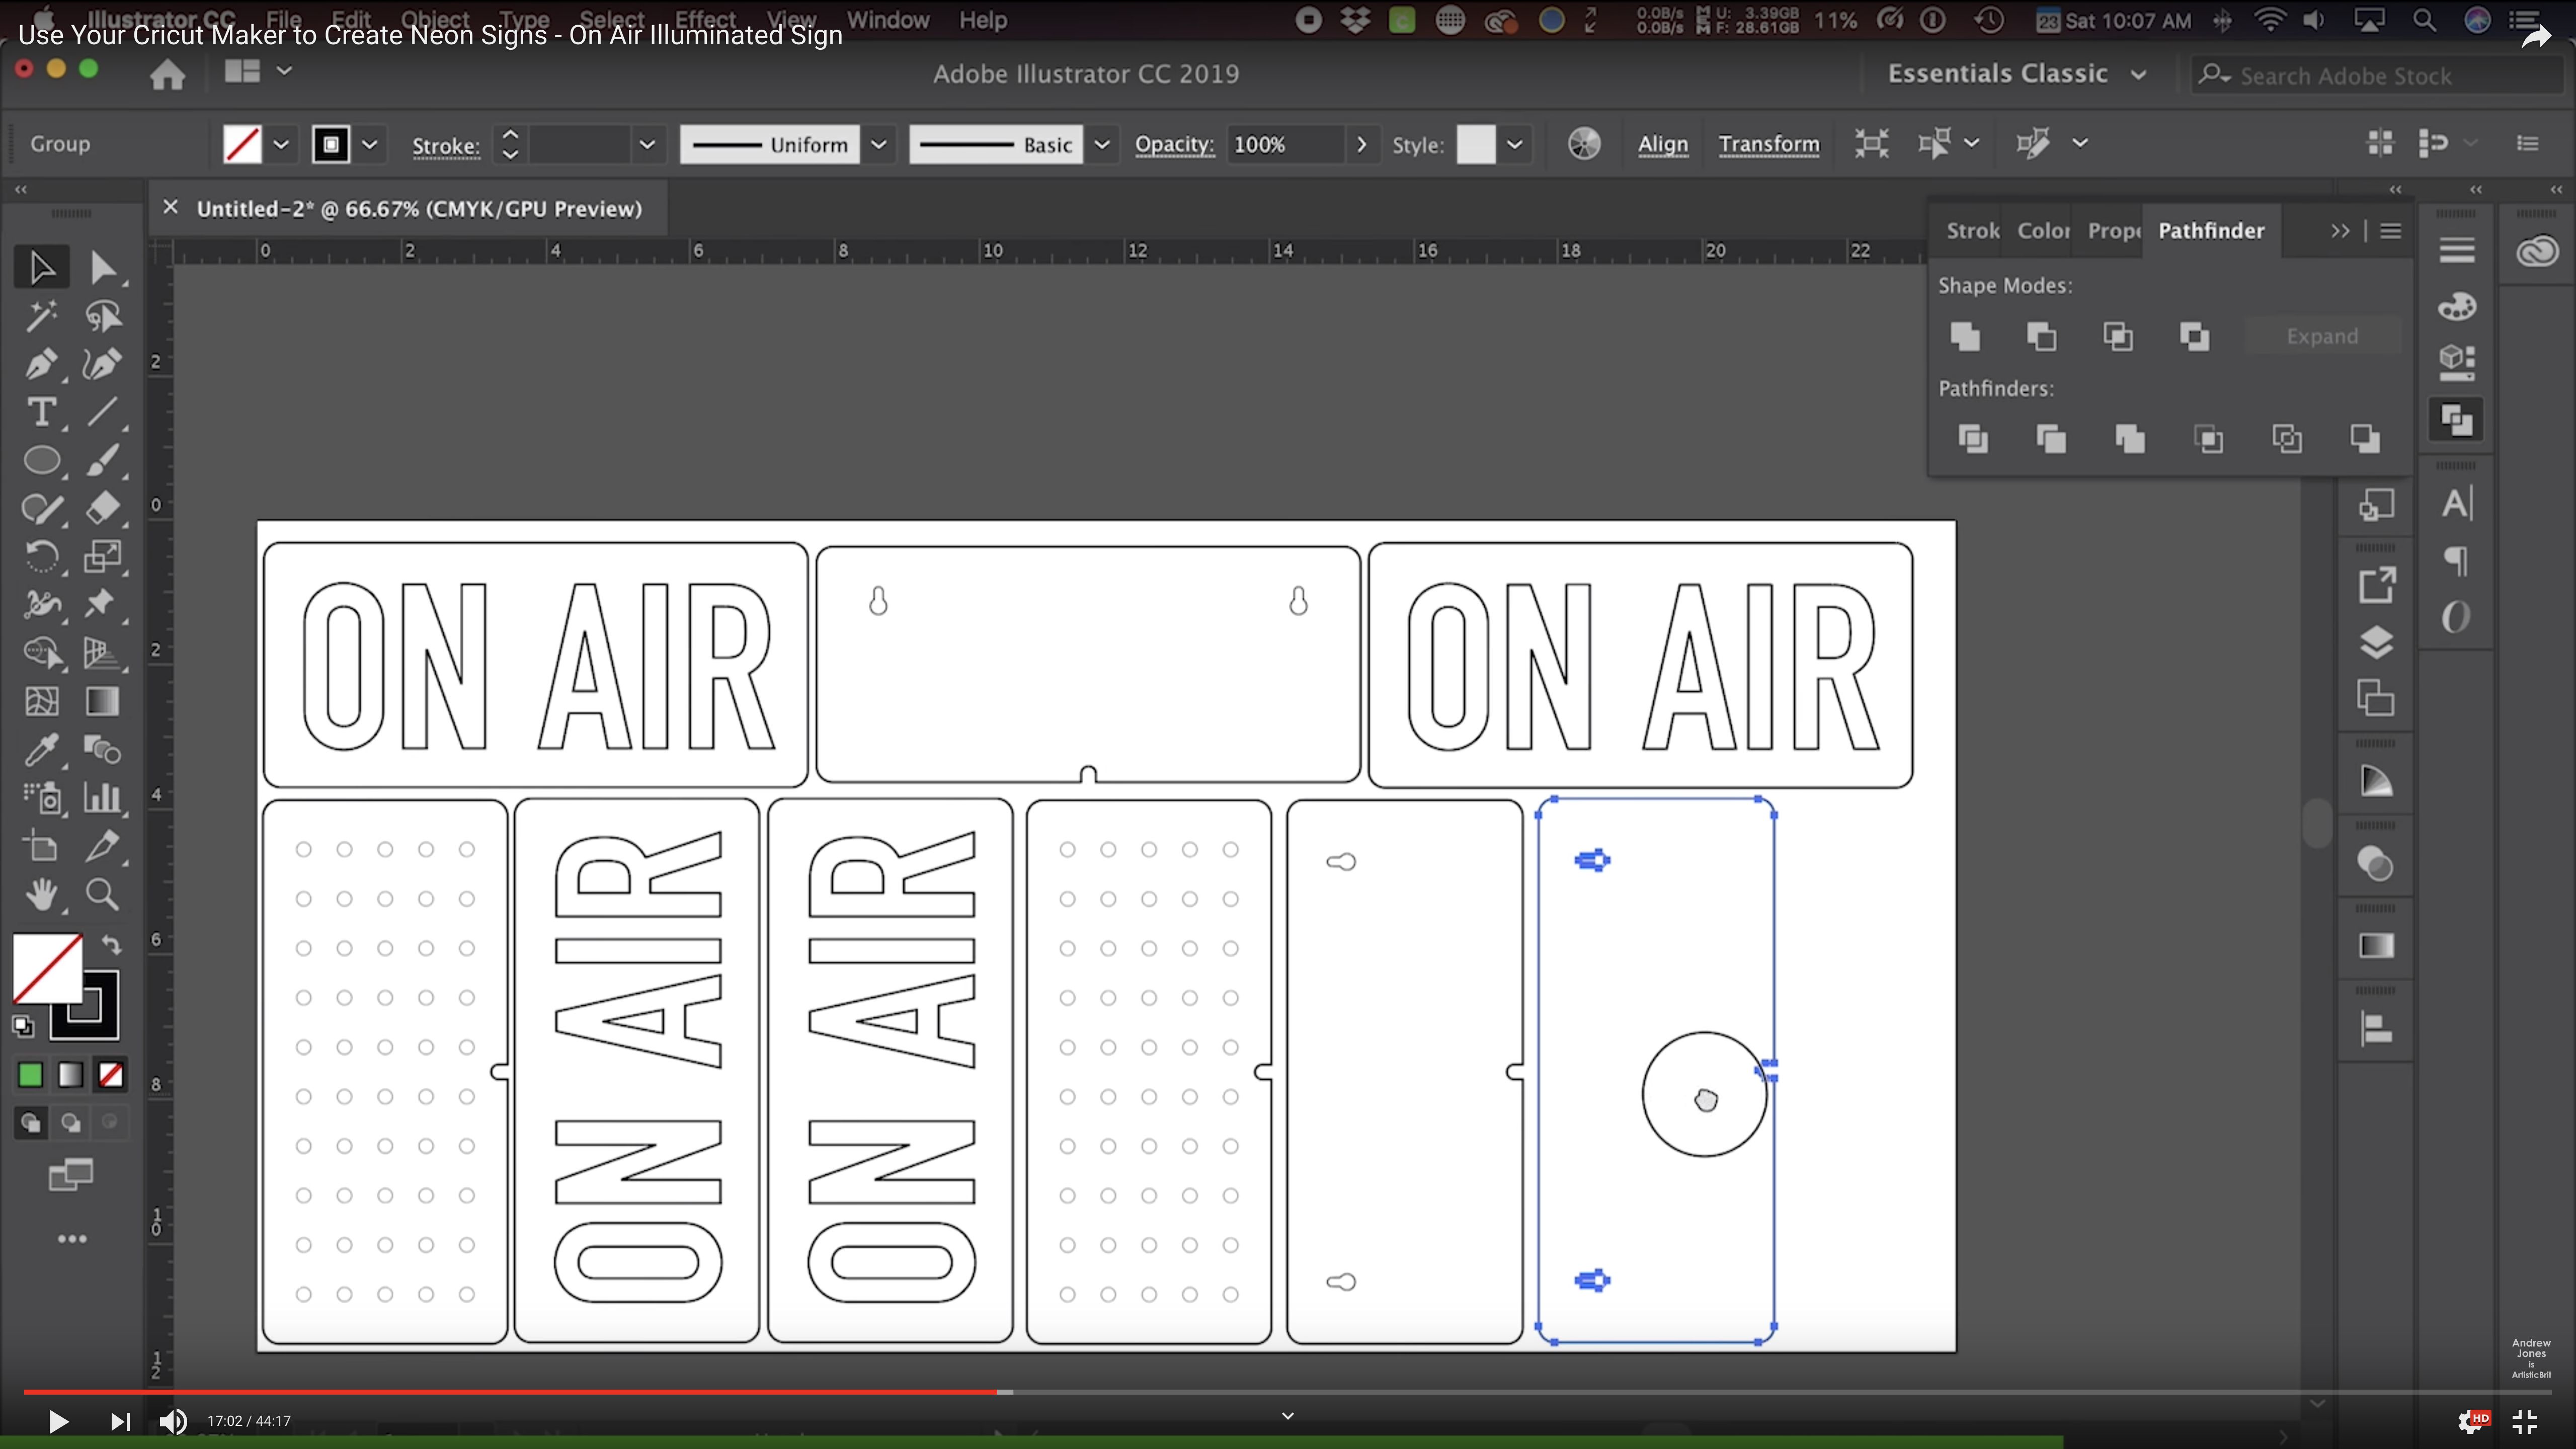Open the Window menu
This screenshot has width=2576, height=1449.
[x=887, y=19]
